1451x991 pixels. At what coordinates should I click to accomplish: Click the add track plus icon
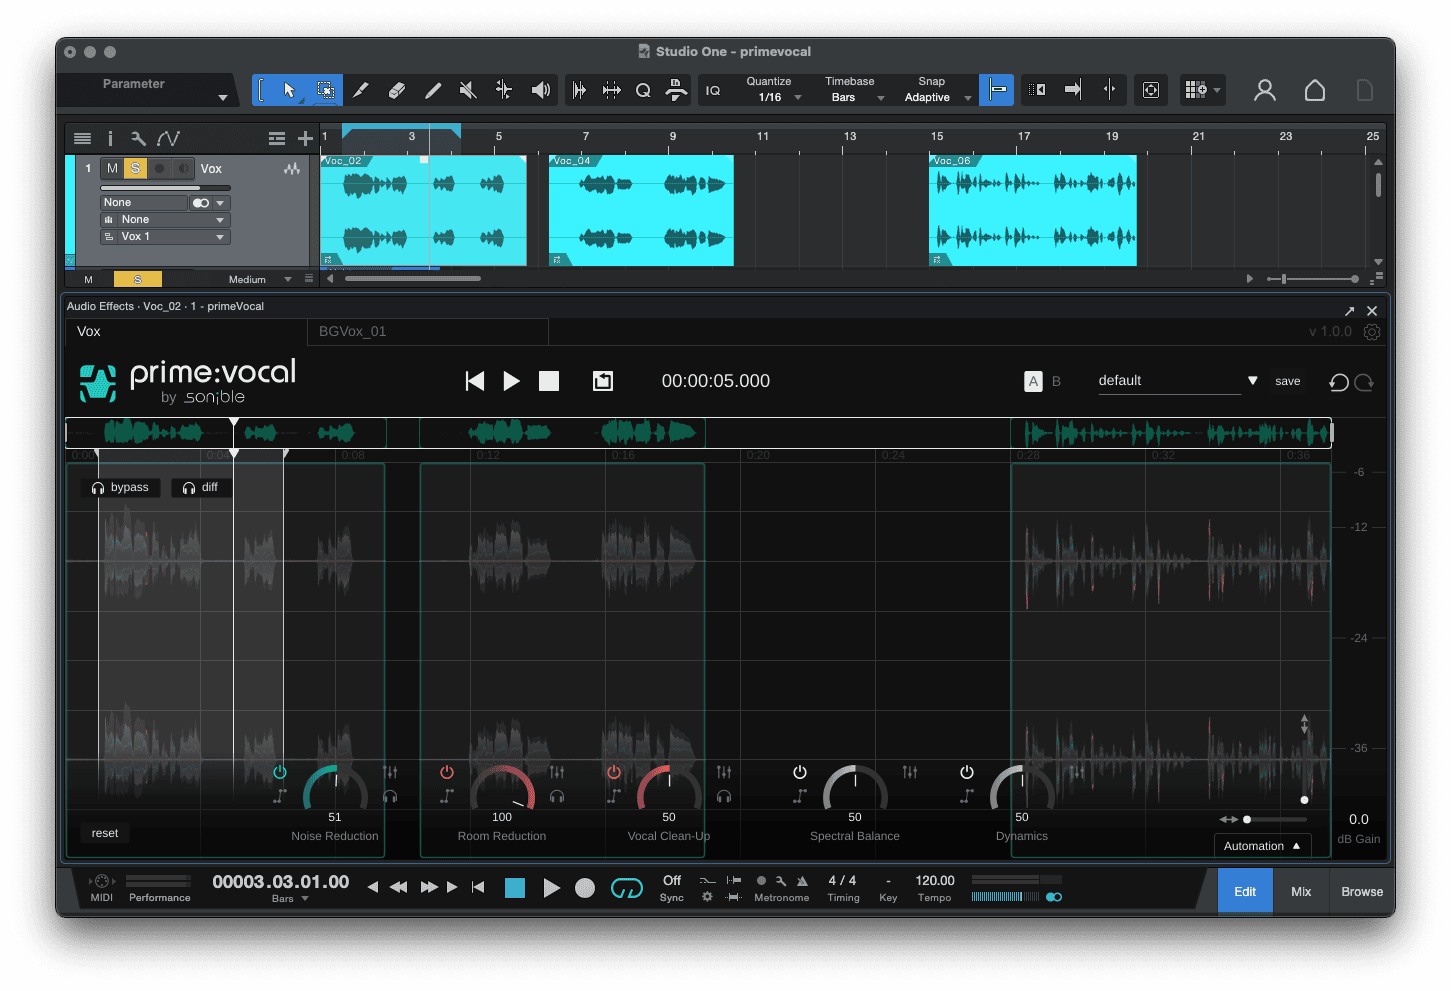(305, 138)
